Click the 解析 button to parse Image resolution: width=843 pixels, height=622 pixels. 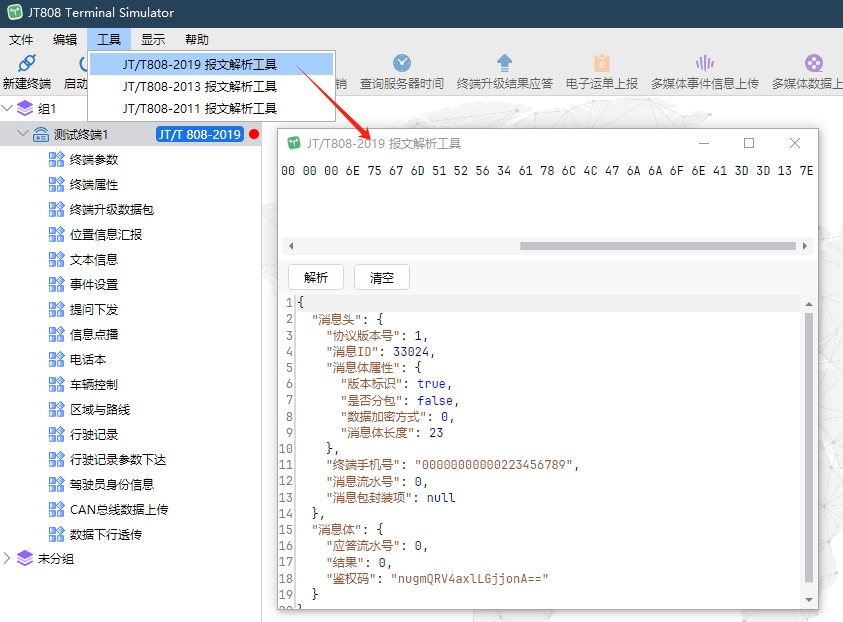pos(315,277)
